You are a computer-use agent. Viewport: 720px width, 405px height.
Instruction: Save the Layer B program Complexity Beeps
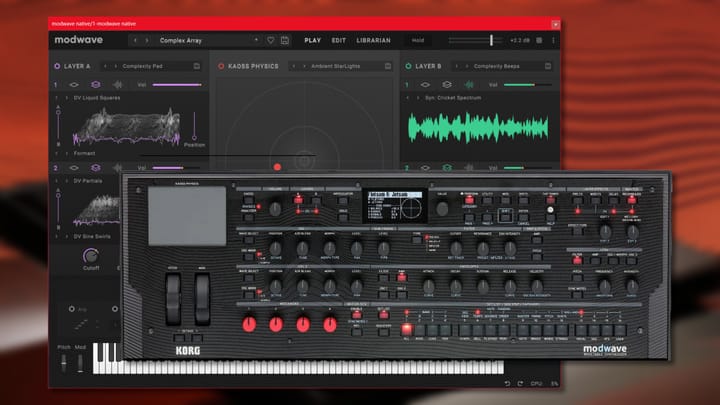[x=548, y=66]
